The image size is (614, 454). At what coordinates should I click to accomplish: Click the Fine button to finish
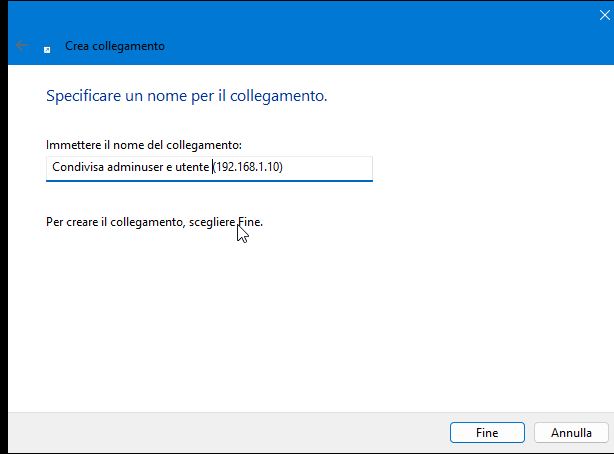tap(487, 432)
